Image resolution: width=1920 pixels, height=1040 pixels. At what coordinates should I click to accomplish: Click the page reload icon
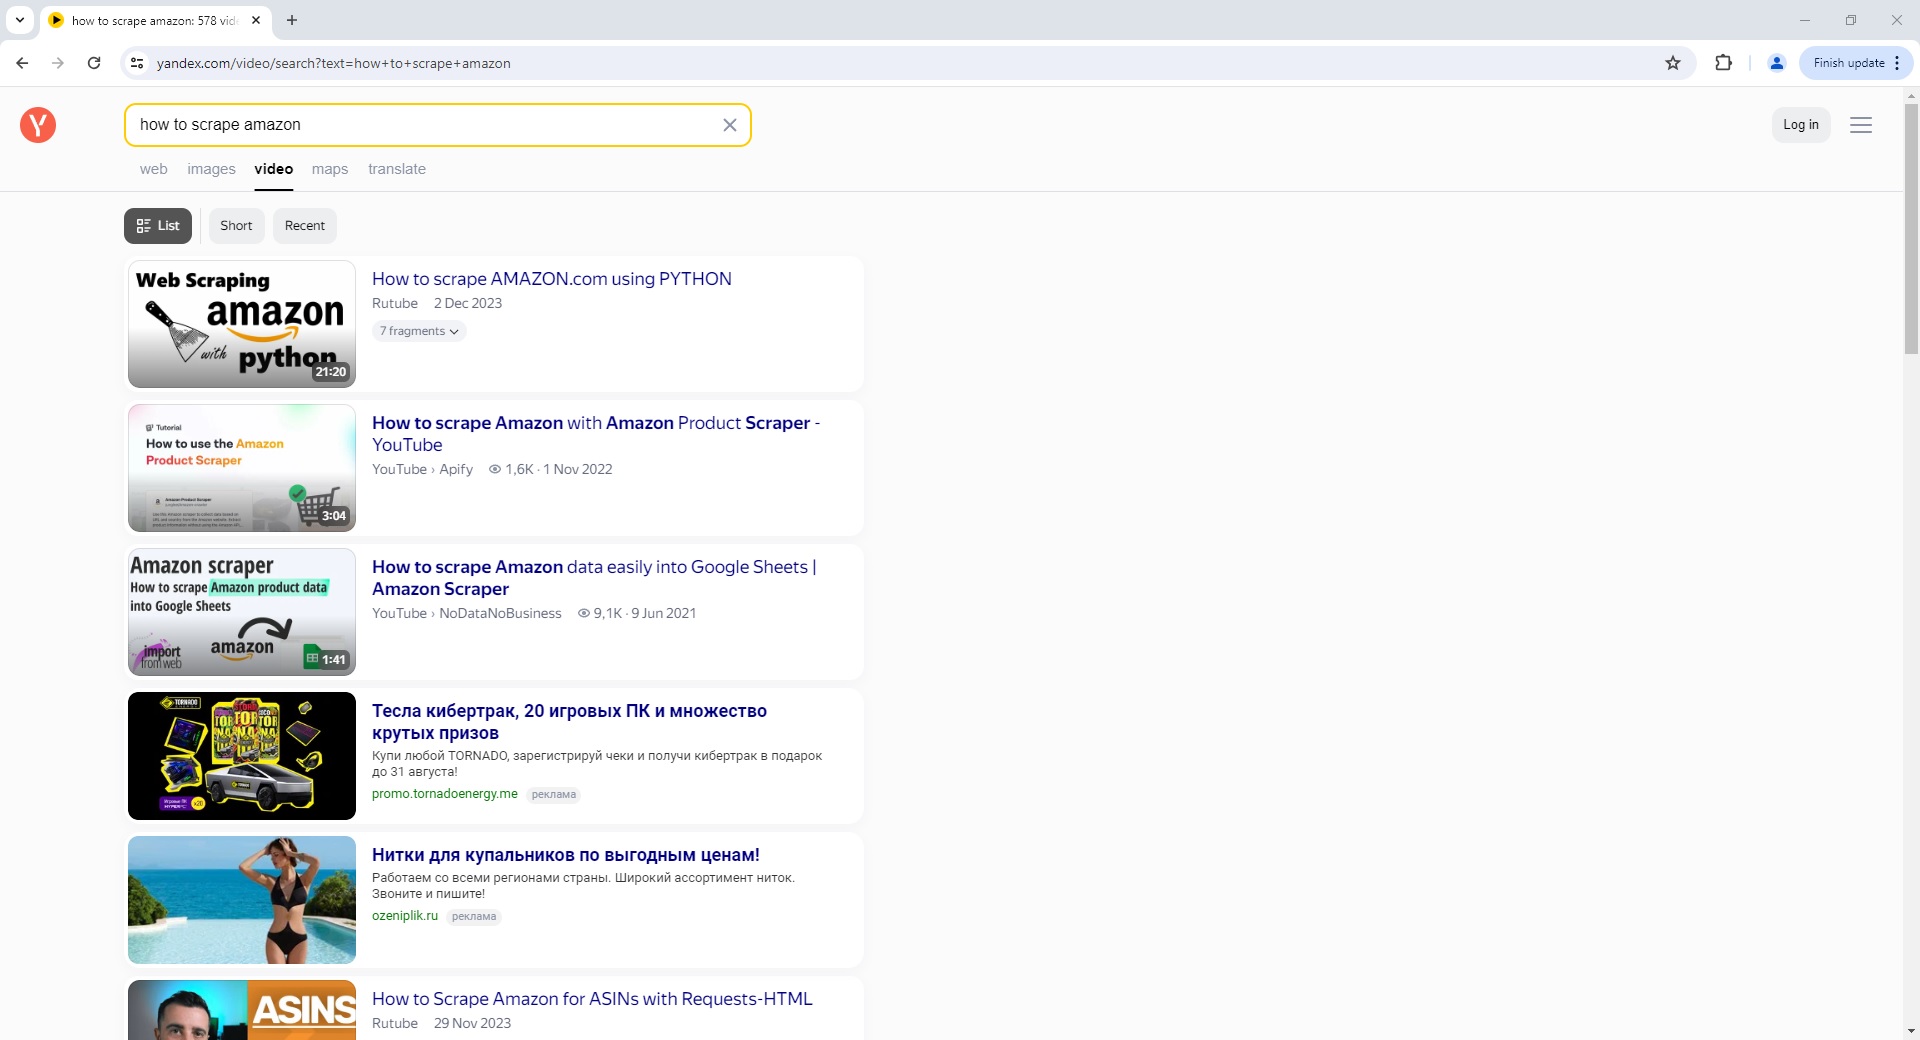click(93, 62)
